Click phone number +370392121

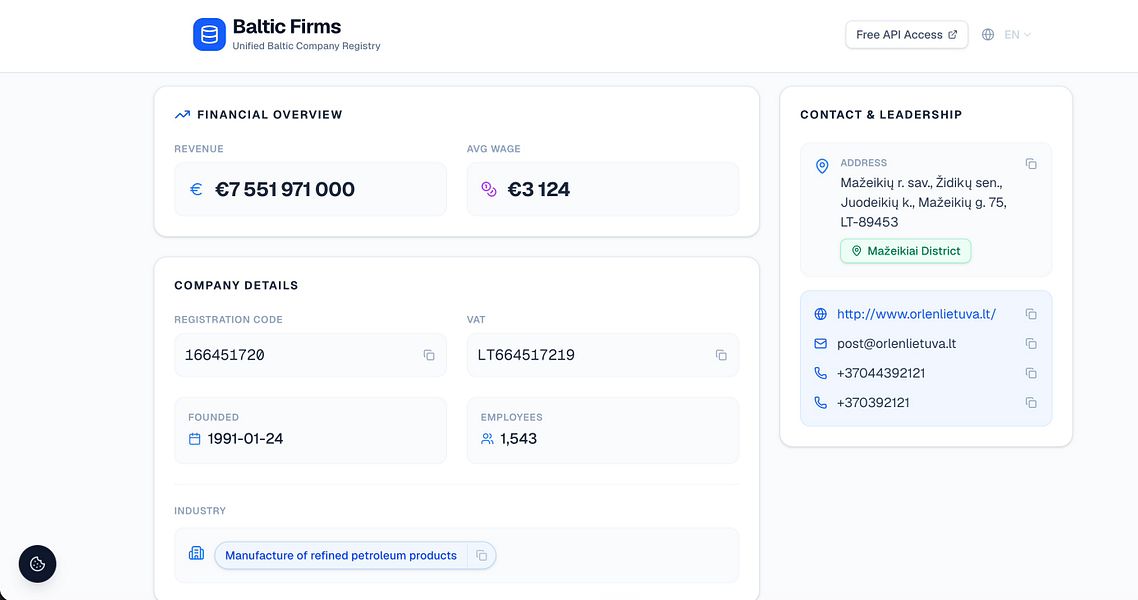pos(873,403)
